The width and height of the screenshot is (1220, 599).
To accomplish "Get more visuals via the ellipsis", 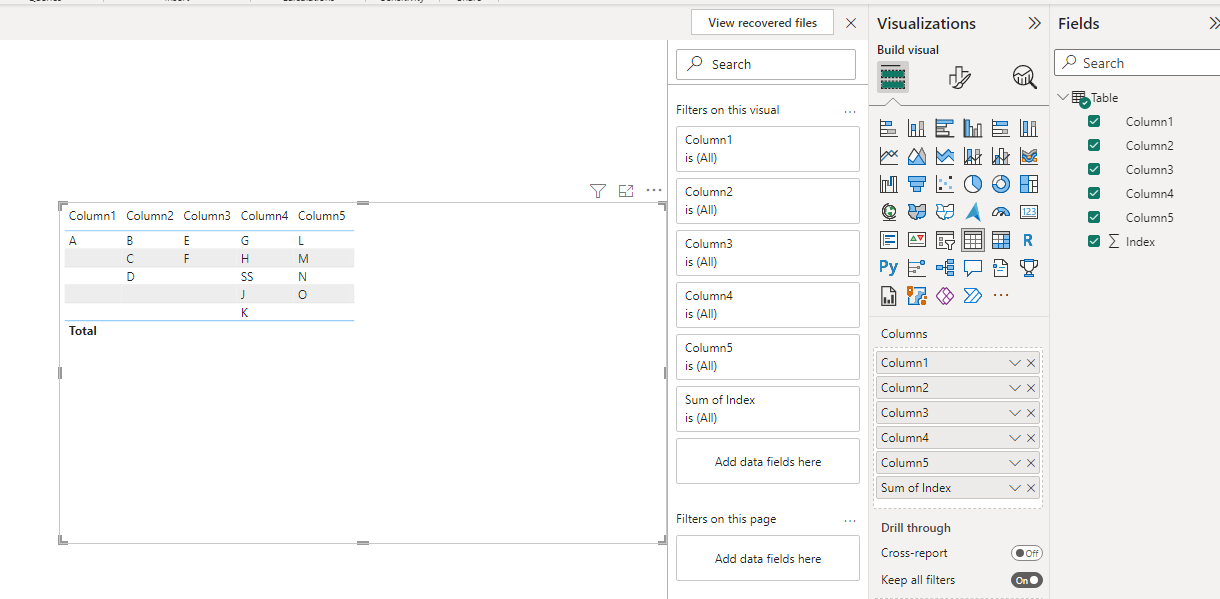I will (1001, 296).
